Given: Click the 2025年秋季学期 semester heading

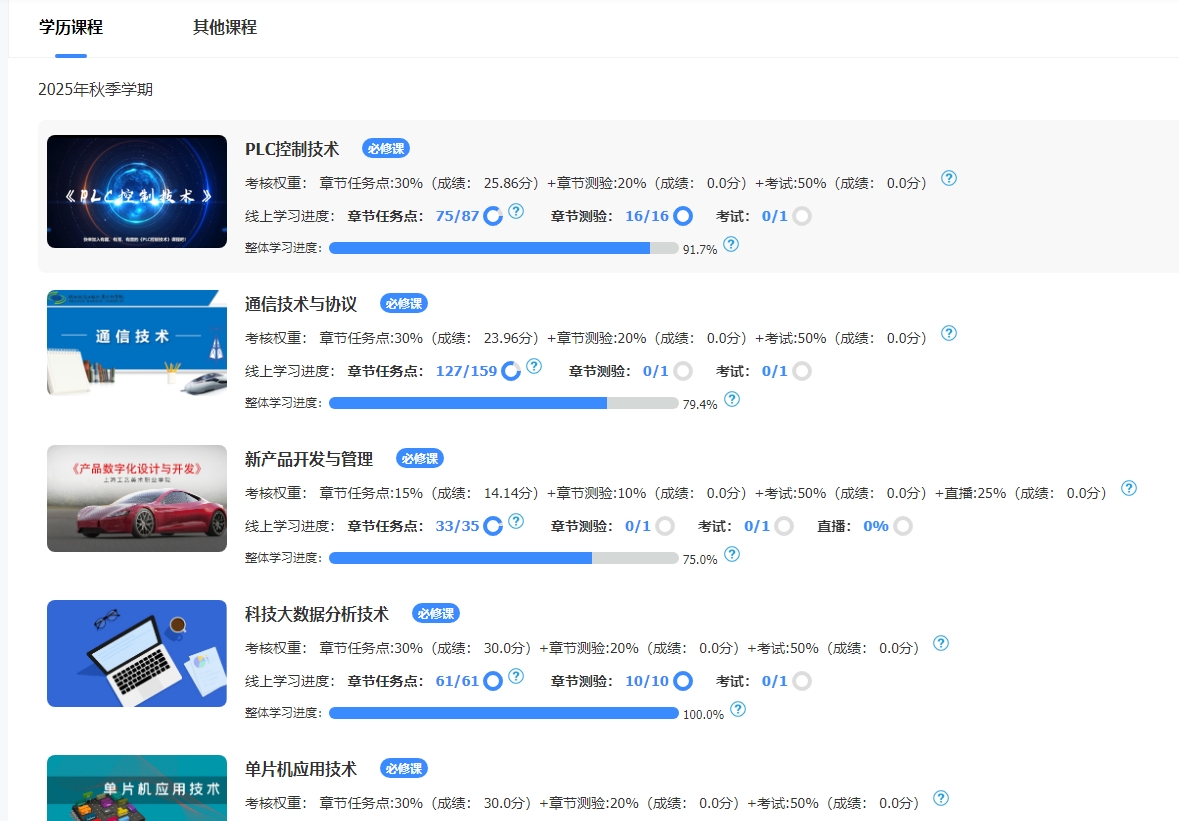Looking at the screenshot, I should point(95,89).
